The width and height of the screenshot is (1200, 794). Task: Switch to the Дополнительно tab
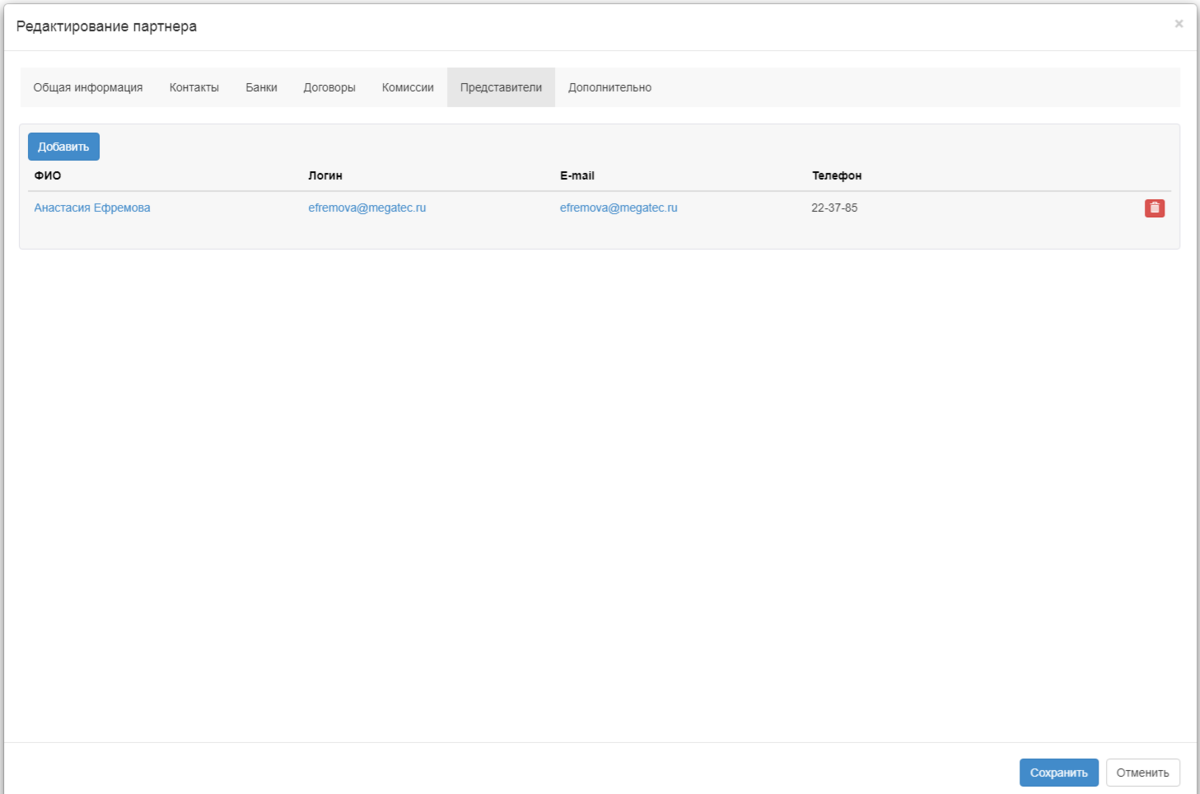coord(609,87)
